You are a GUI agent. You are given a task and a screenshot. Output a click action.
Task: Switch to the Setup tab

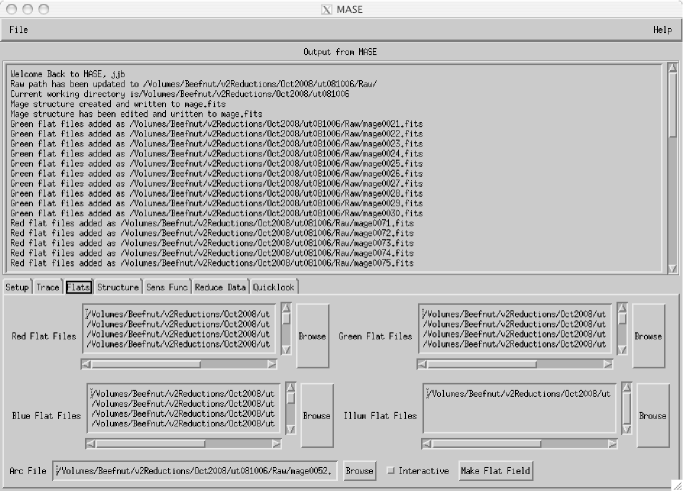pos(17,287)
